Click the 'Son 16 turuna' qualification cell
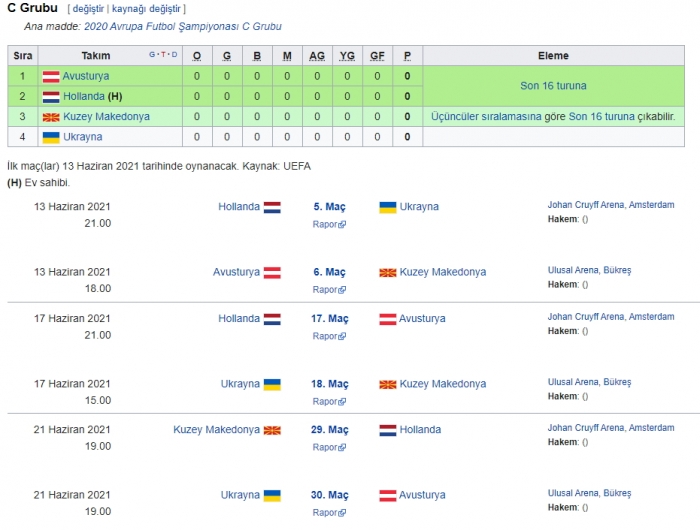The height and width of the screenshot is (530, 700). click(553, 86)
